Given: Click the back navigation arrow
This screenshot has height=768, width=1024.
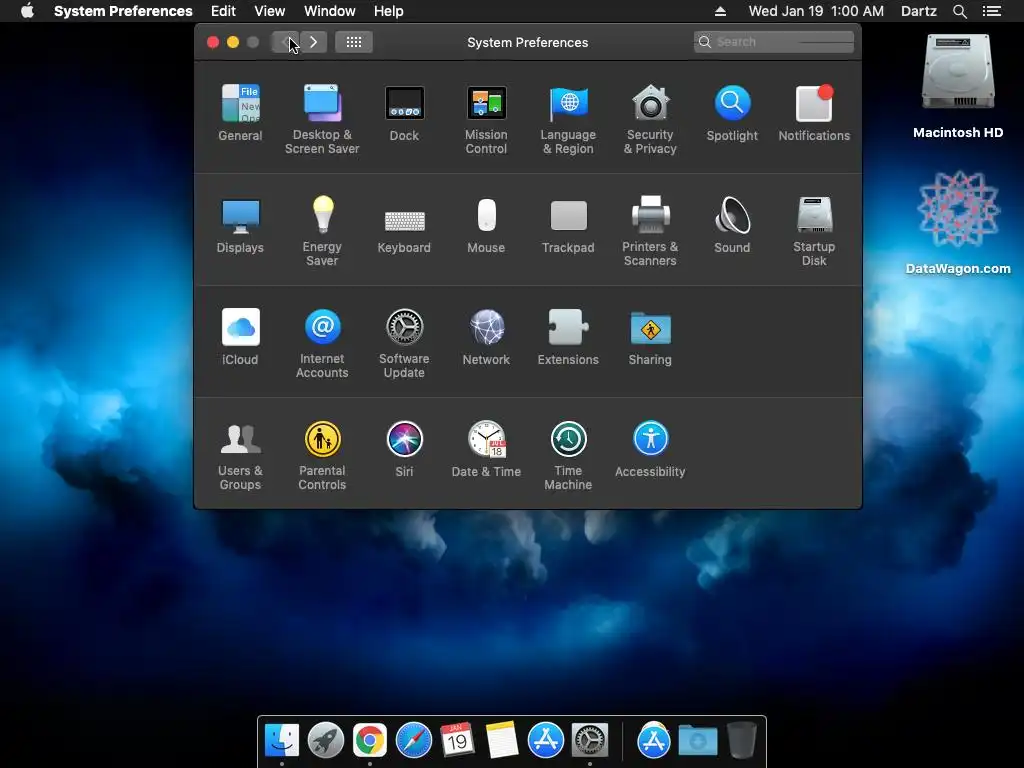Looking at the screenshot, I should tap(285, 42).
